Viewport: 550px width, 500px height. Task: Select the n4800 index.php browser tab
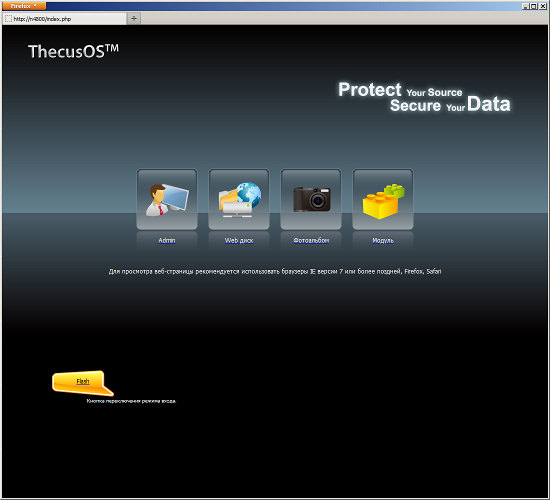click(65, 19)
